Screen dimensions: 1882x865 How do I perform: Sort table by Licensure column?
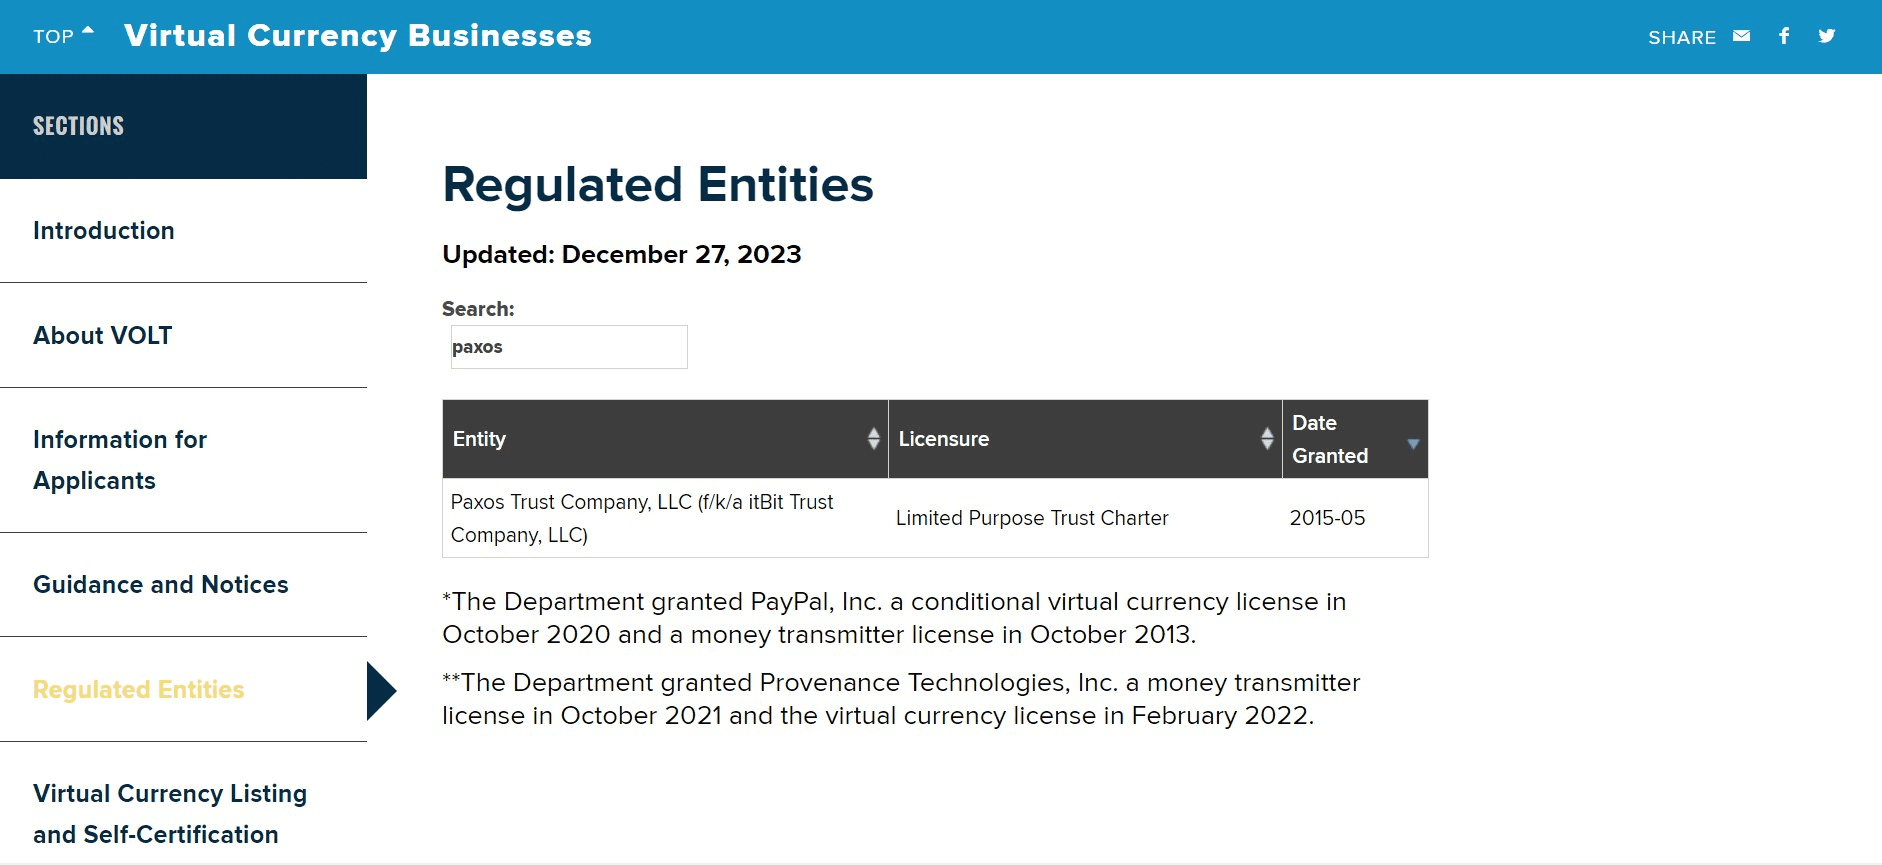click(x=1084, y=439)
